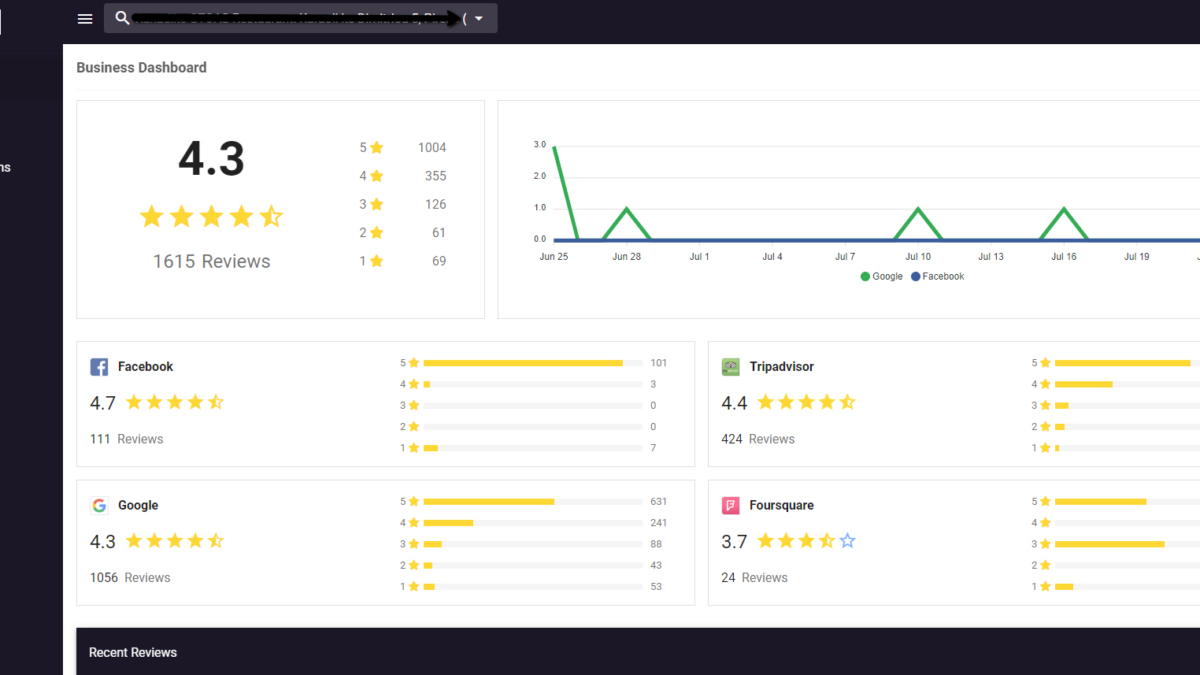Click the 69 one-star count

pyautogui.click(x=439, y=261)
